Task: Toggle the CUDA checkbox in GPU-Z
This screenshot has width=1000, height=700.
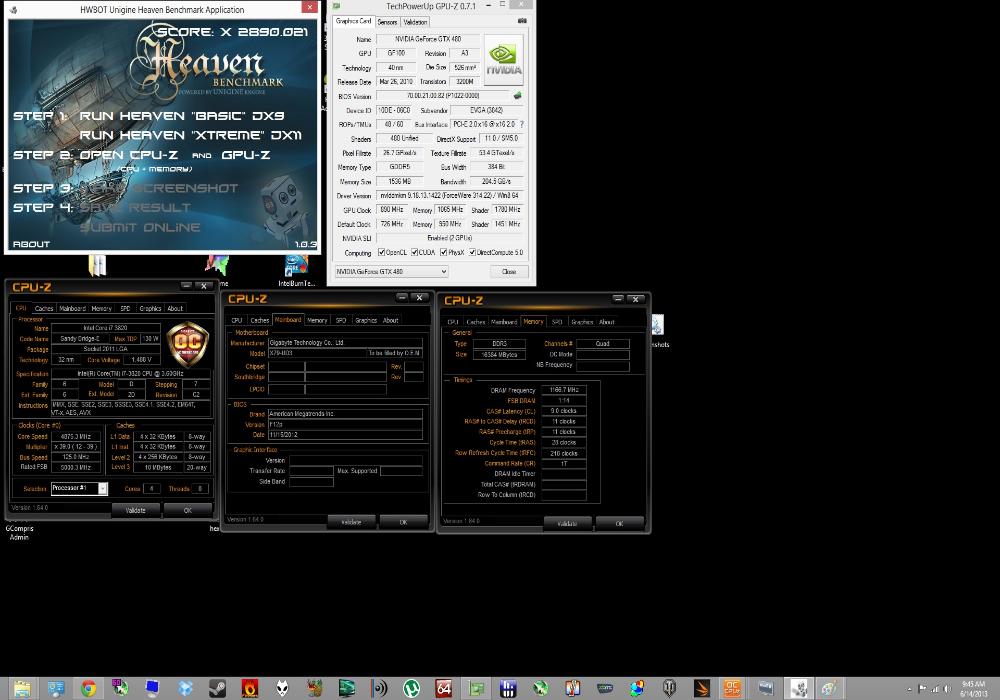Action: 415,252
